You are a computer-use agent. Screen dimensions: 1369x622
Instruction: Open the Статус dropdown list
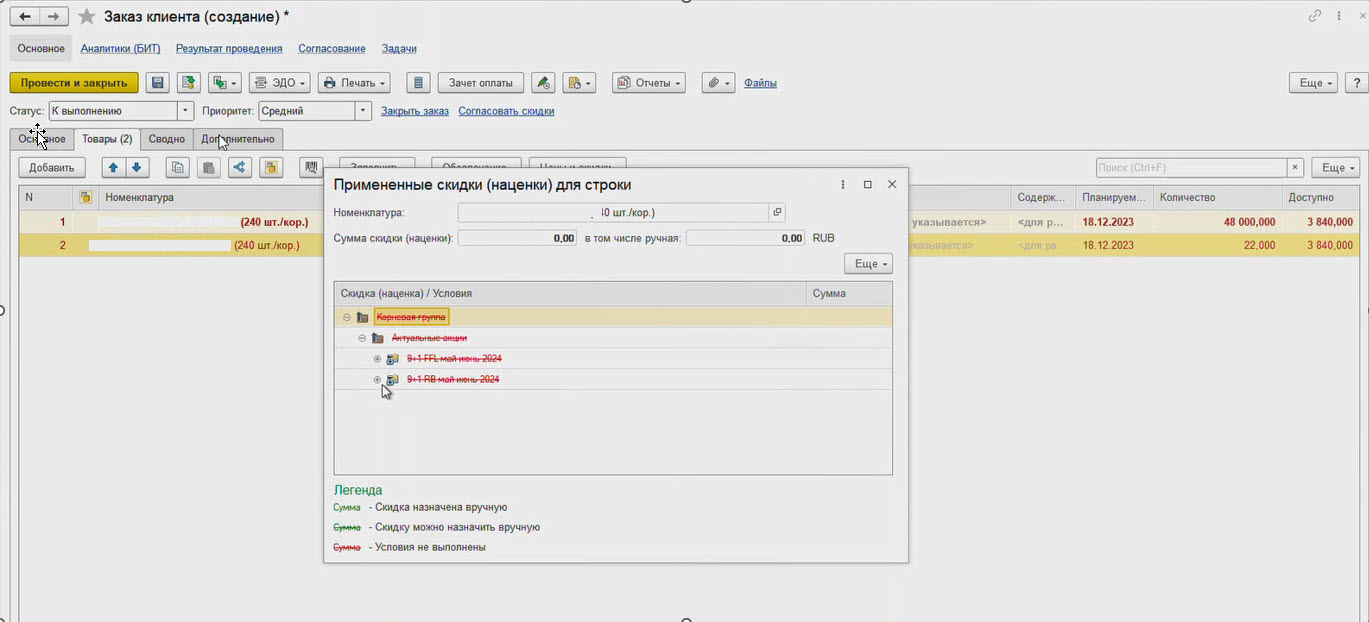point(185,111)
